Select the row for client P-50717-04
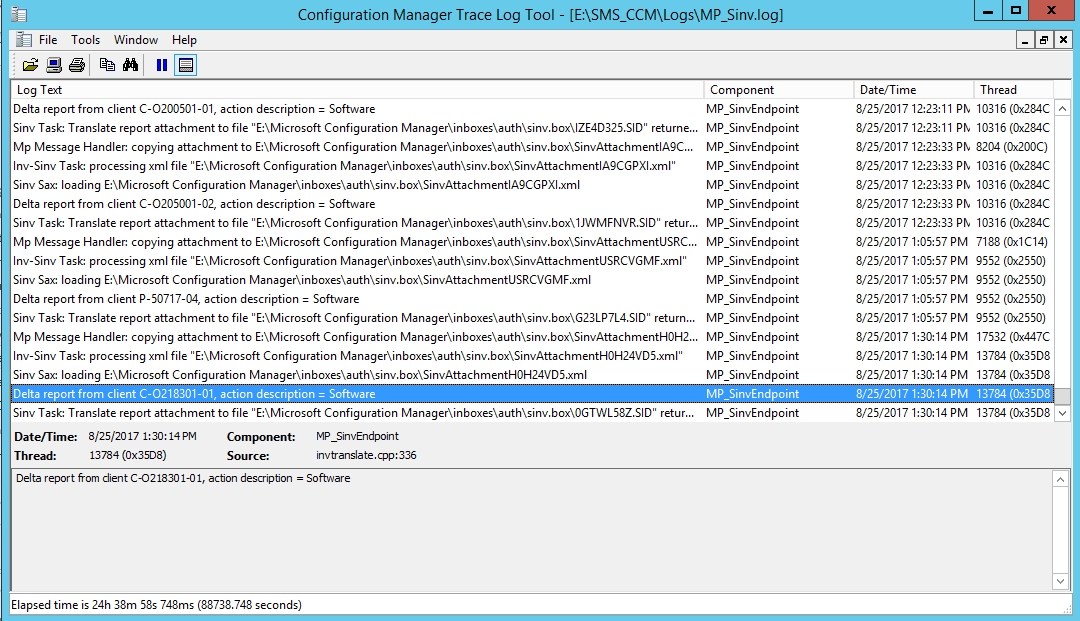 (x=300, y=298)
